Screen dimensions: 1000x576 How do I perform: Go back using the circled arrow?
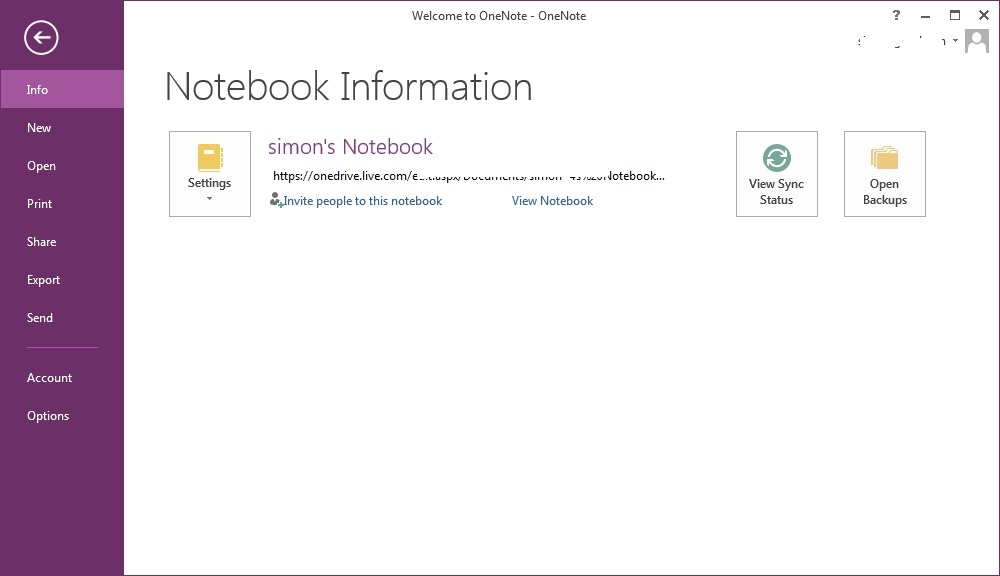tap(41, 38)
